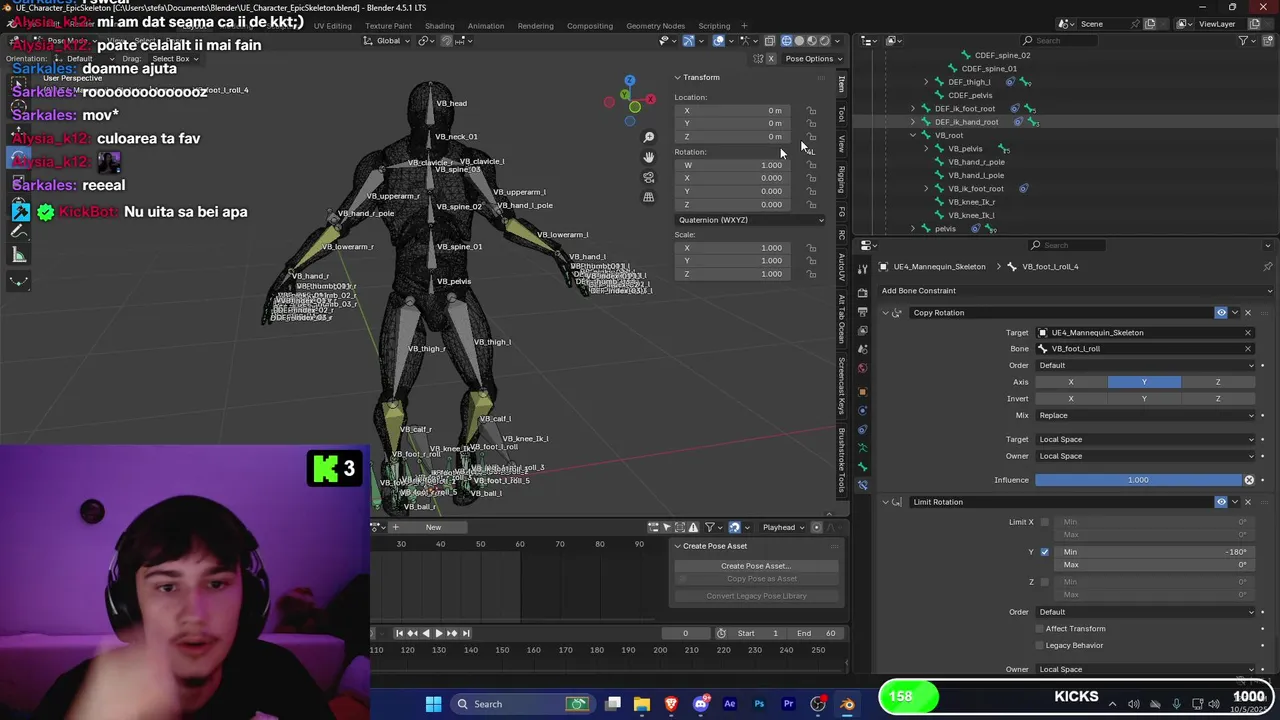Image resolution: width=1280 pixels, height=720 pixels.
Task: Open Copy Rotation Owner Local Space dropdown
Action: 1145,456
